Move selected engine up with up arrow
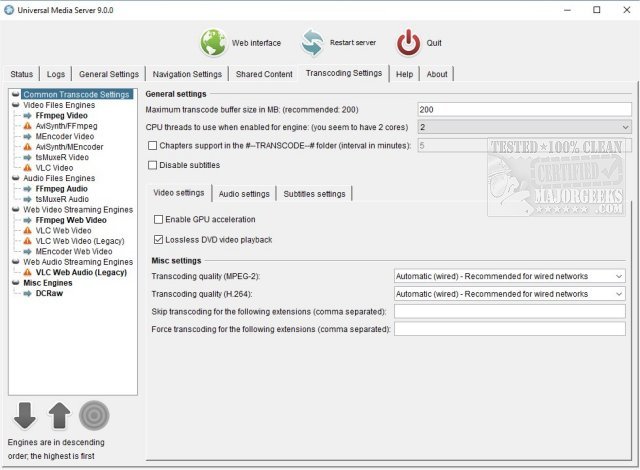 click(59, 415)
